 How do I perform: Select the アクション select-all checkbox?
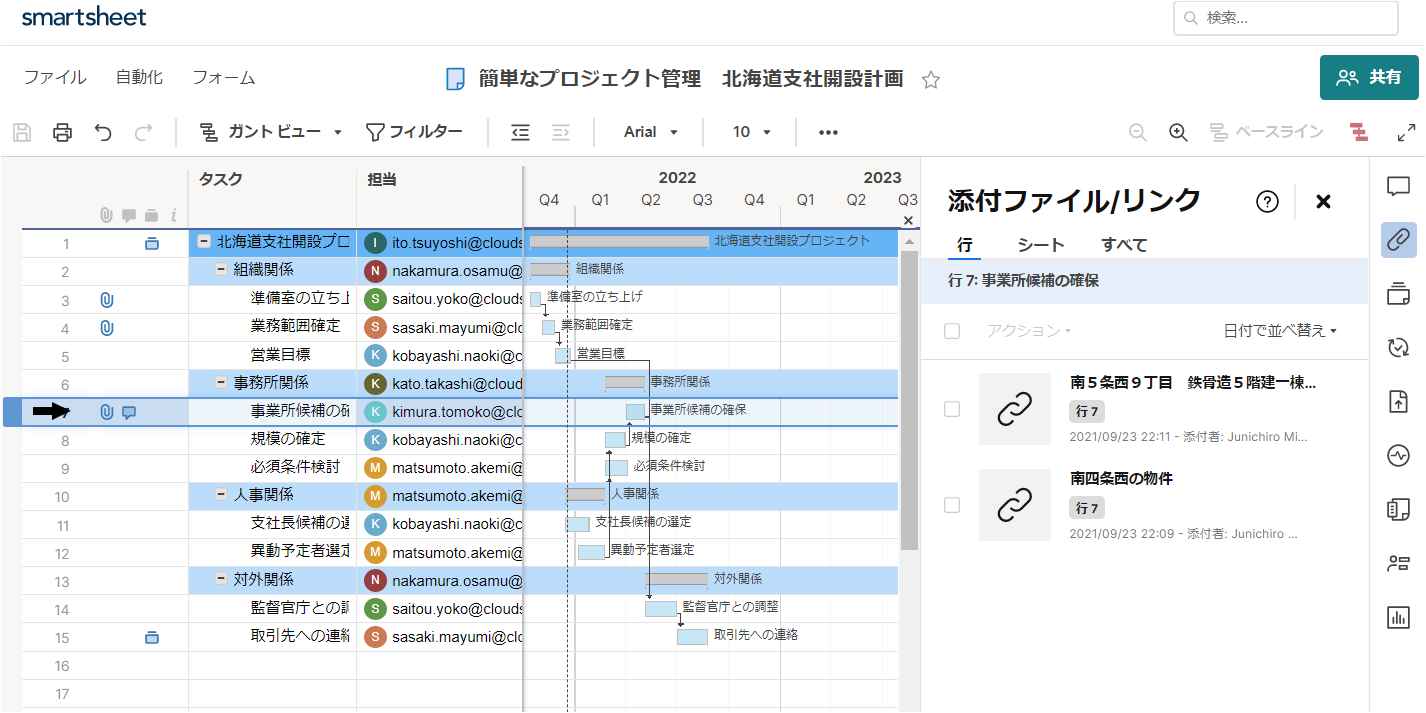pyautogui.click(x=951, y=330)
